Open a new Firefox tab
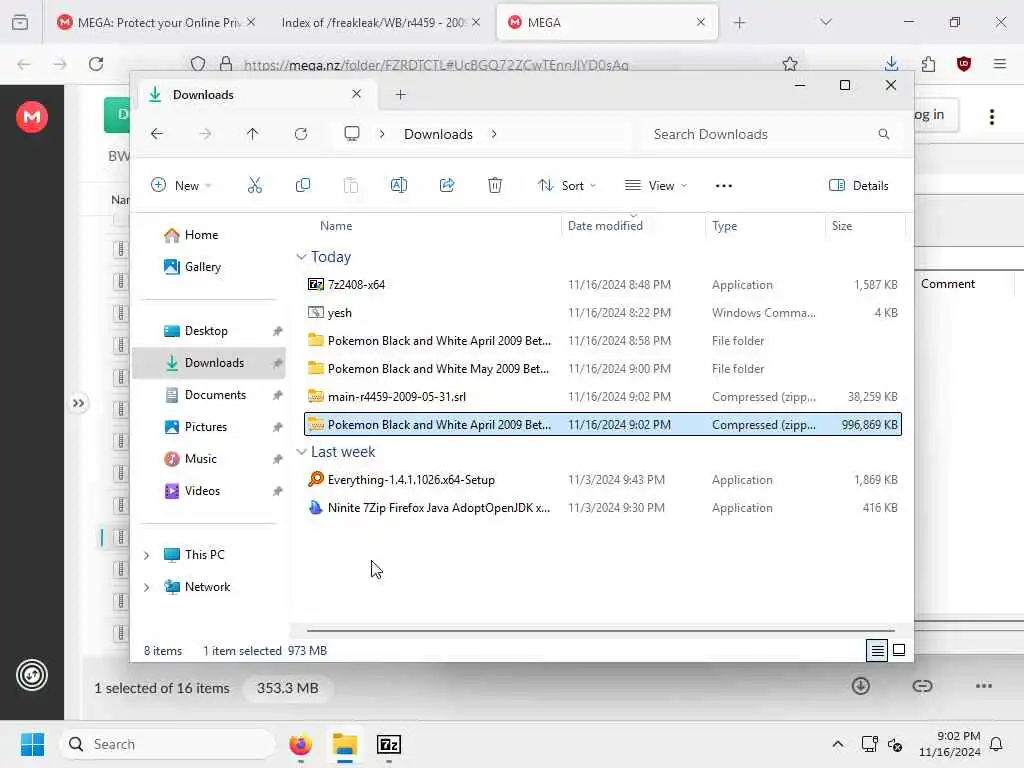1024x768 pixels. tap(739, 22)
